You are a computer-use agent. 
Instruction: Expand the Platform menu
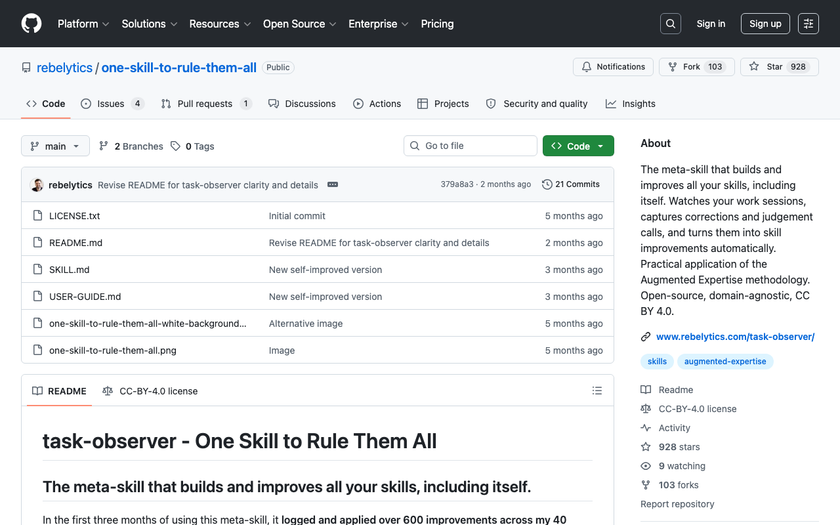coord(83,24)
